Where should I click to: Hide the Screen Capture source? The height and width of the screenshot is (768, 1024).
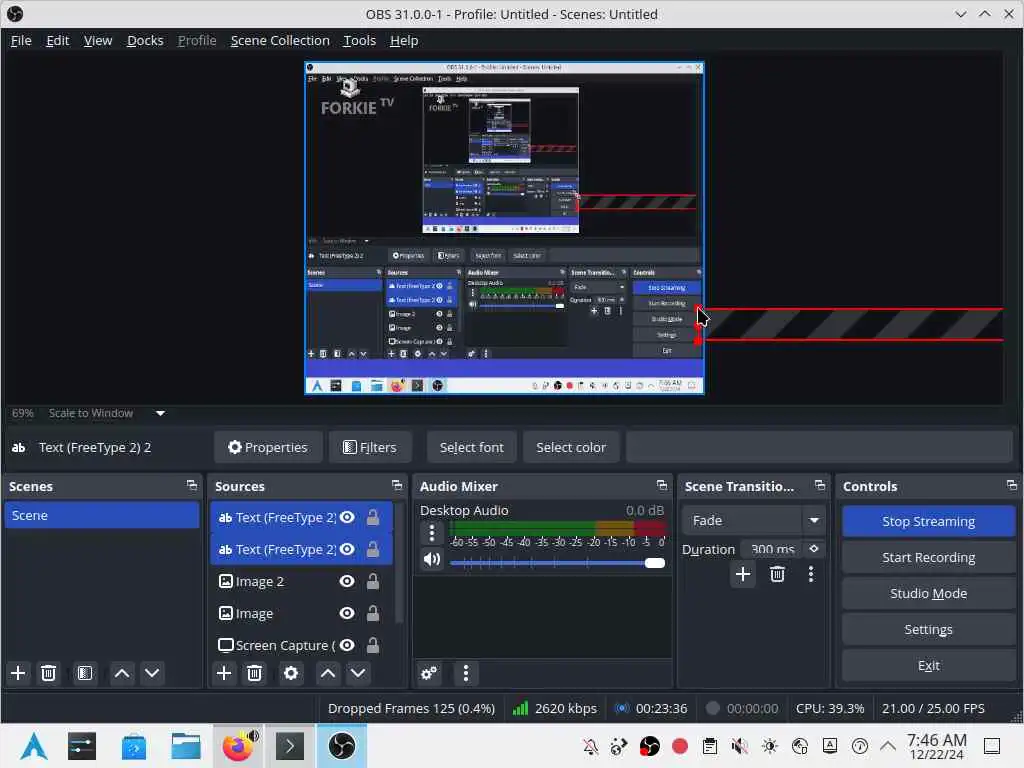[347, 645]
